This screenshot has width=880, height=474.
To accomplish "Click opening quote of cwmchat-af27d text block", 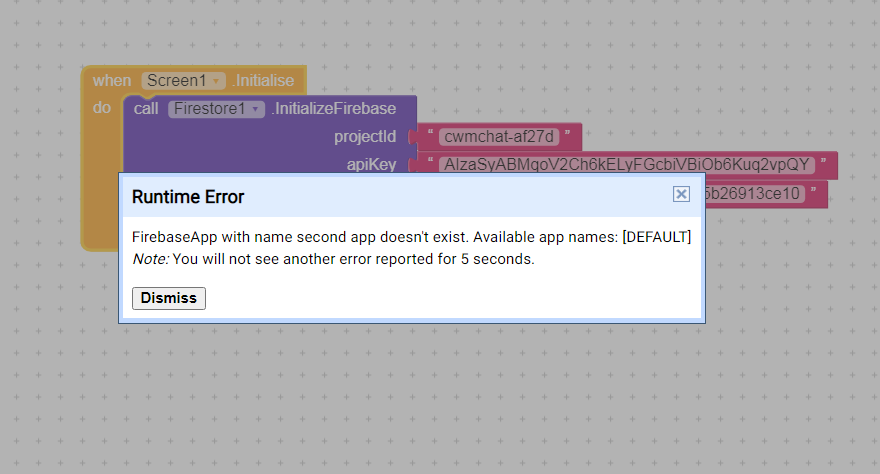I will pos(429,136).
